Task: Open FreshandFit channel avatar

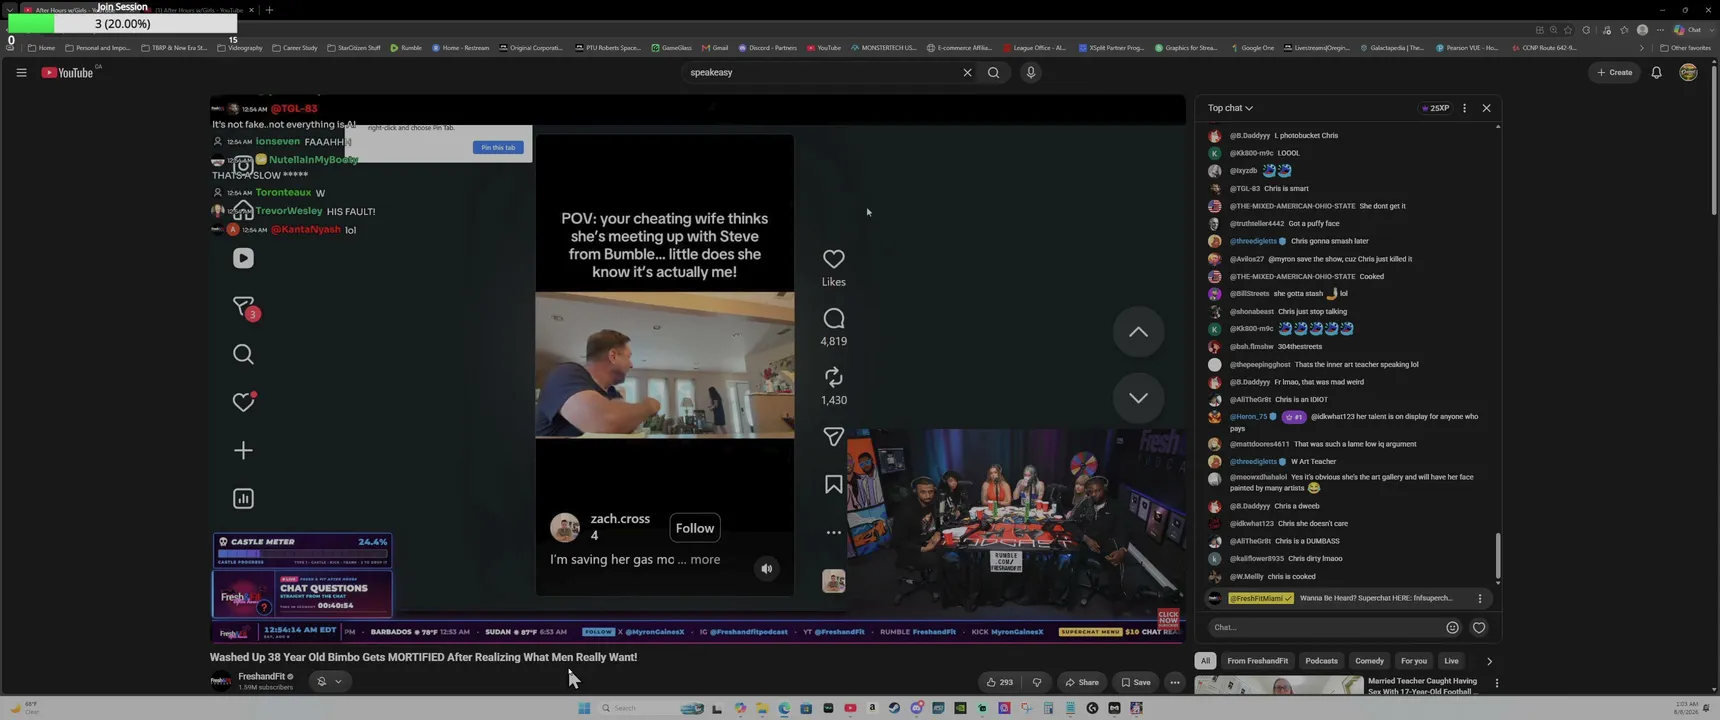Action: [x=221, y=681]
